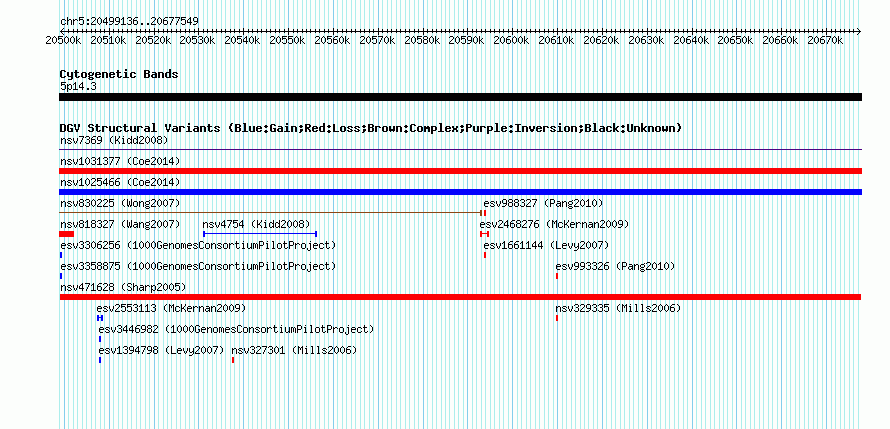Select the red esv2468276 loss marker
The height and width of the screenshot is (429, 890).
[x=484, y=234]
